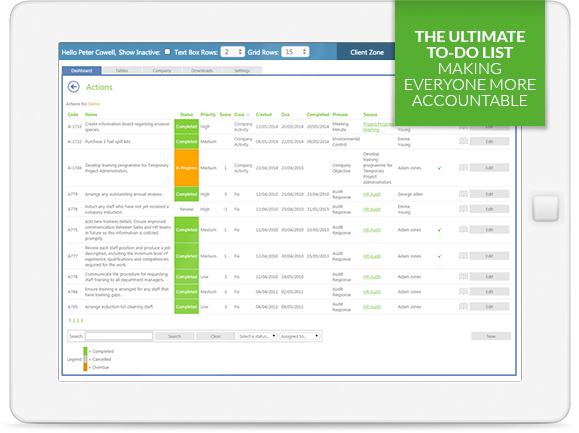Screen dimensions: 579x433
Task: Click Edit for row A777
Action: pos(489,256)
